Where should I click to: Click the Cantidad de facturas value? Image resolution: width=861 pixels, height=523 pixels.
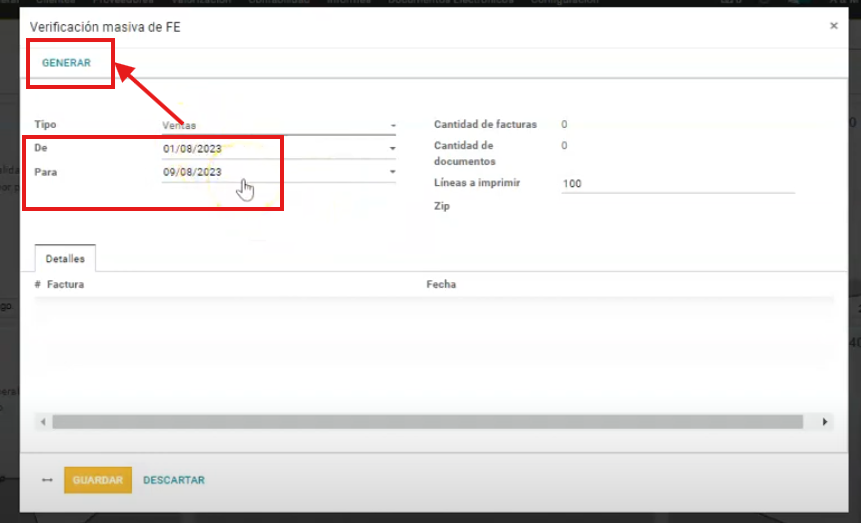564,125
